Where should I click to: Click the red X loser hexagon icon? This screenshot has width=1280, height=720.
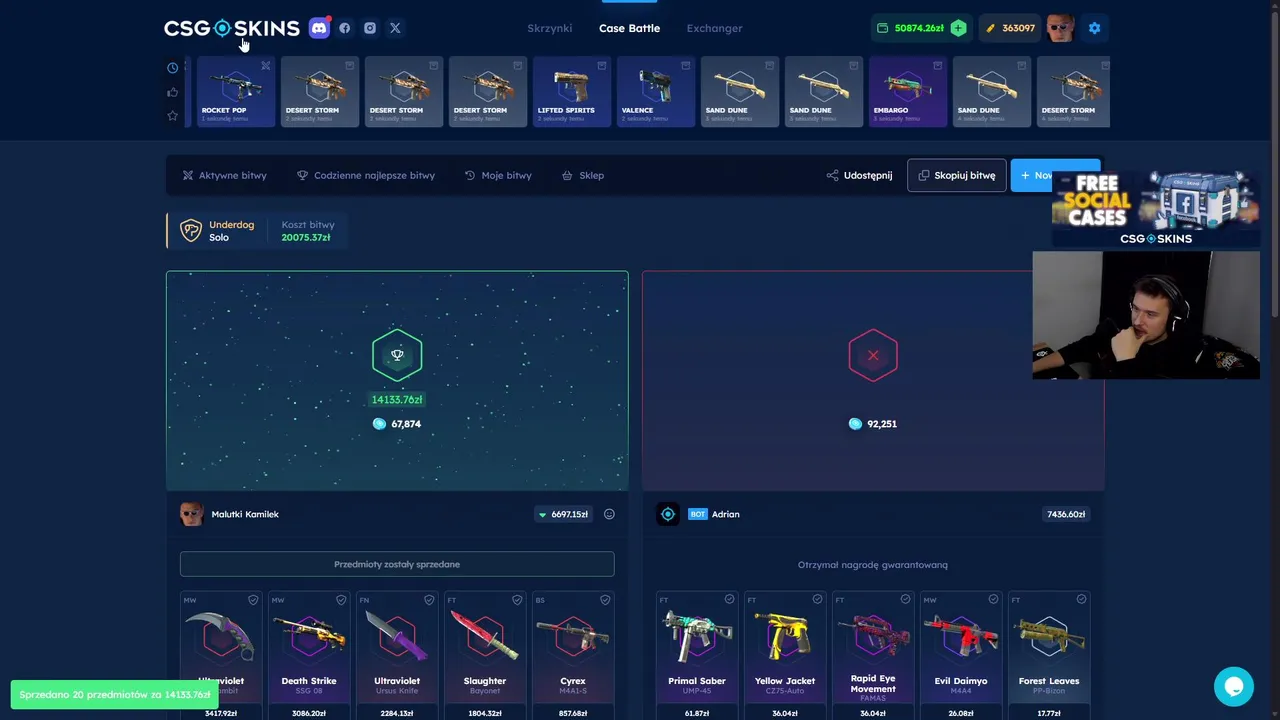[x=873, y=355]
